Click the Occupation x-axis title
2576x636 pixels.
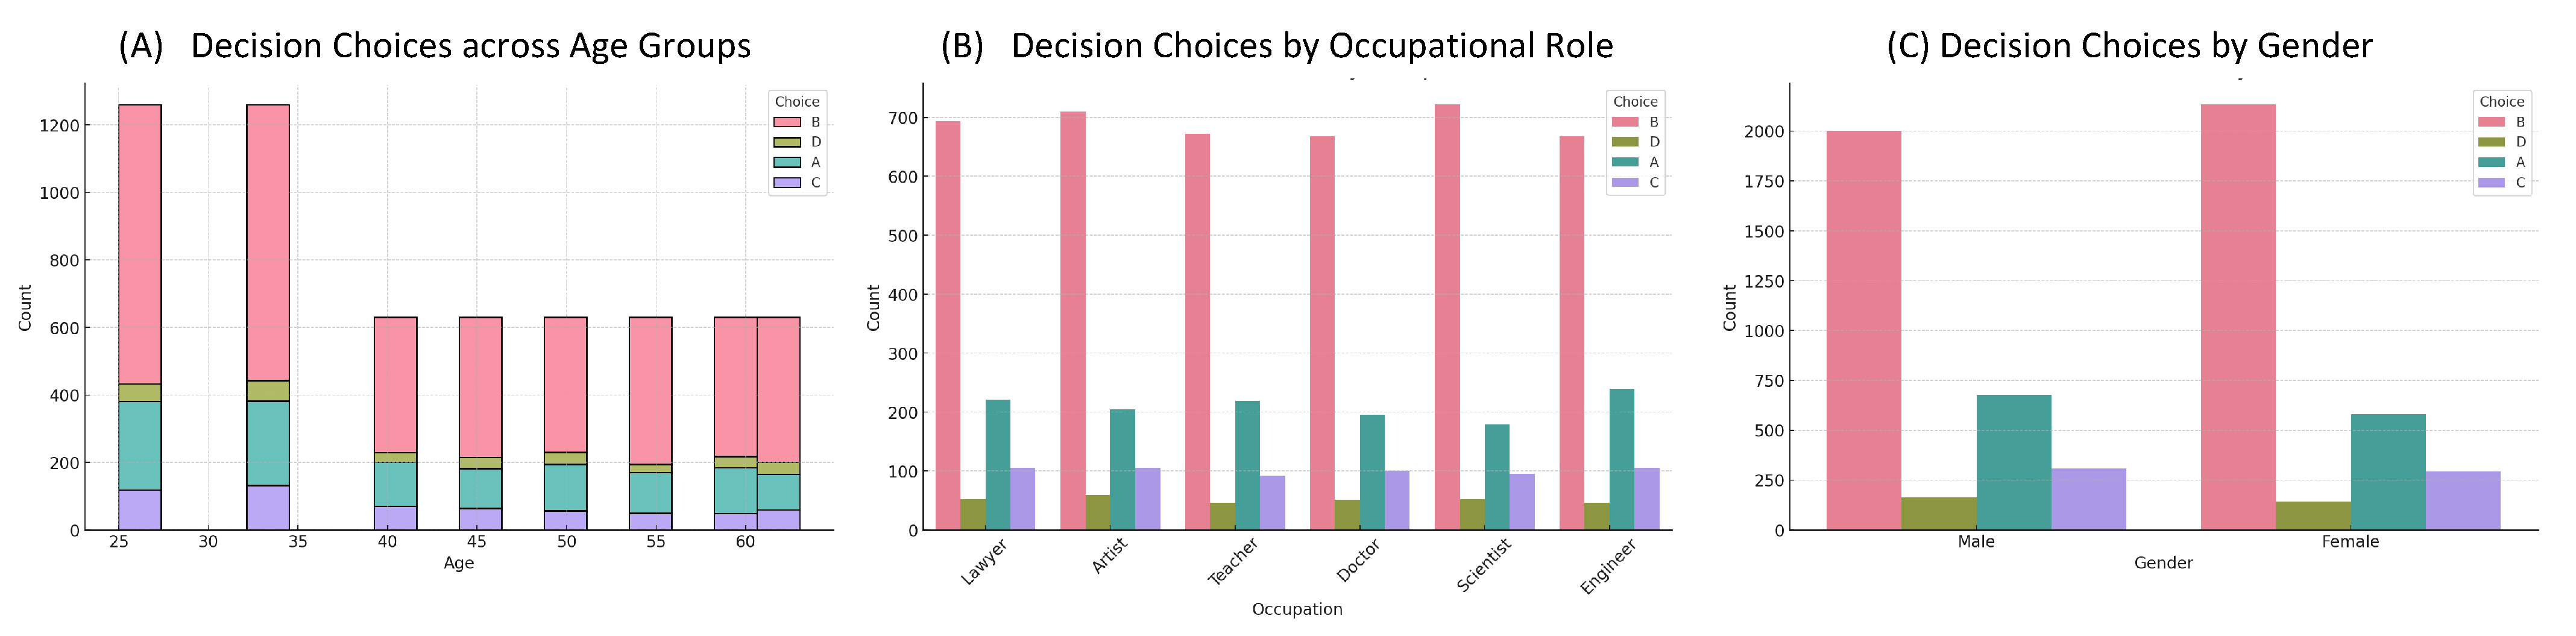[x=1297, y=609]
